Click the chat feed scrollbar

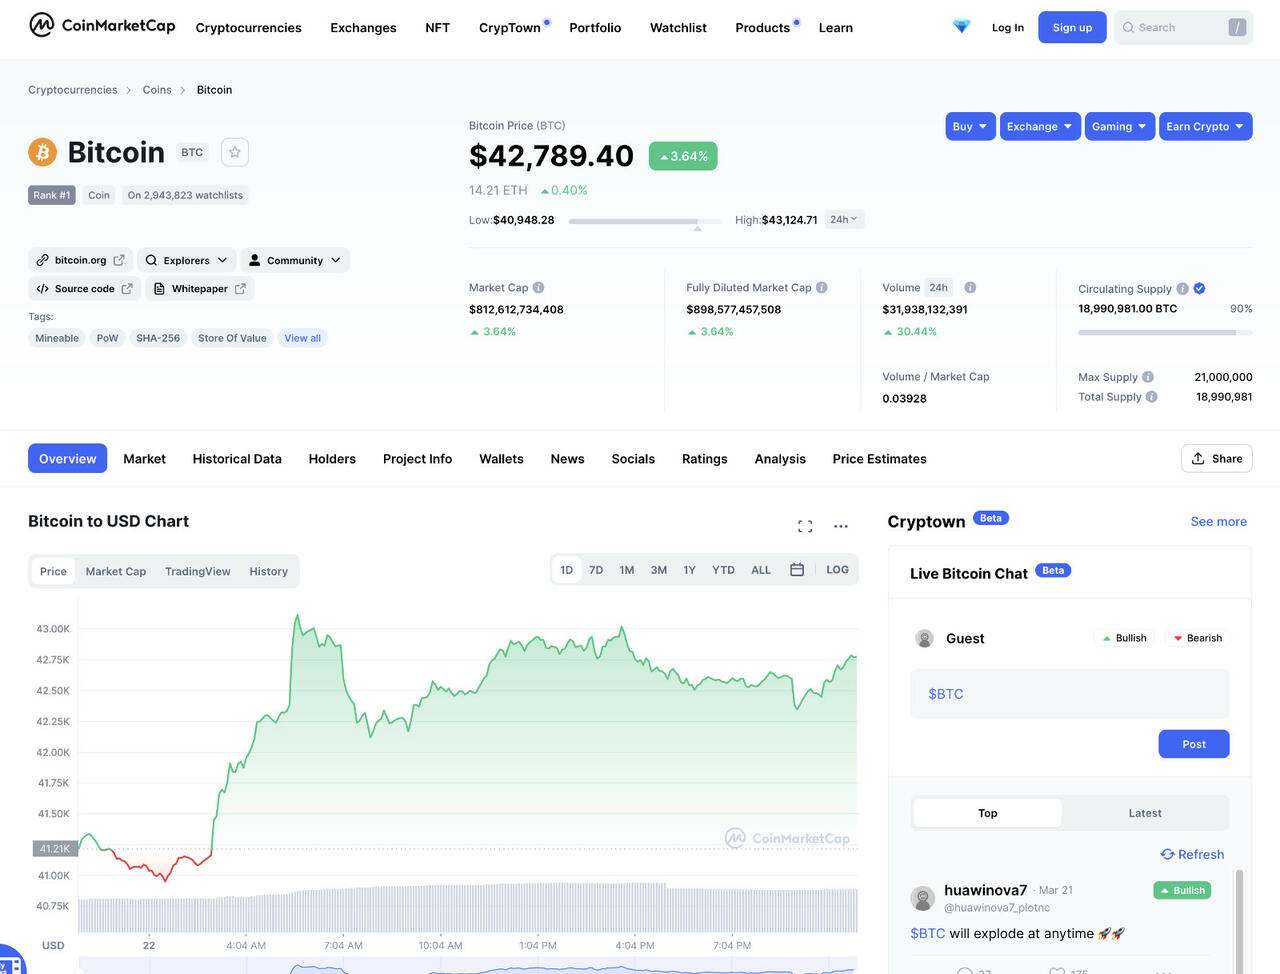point(1240,920)
